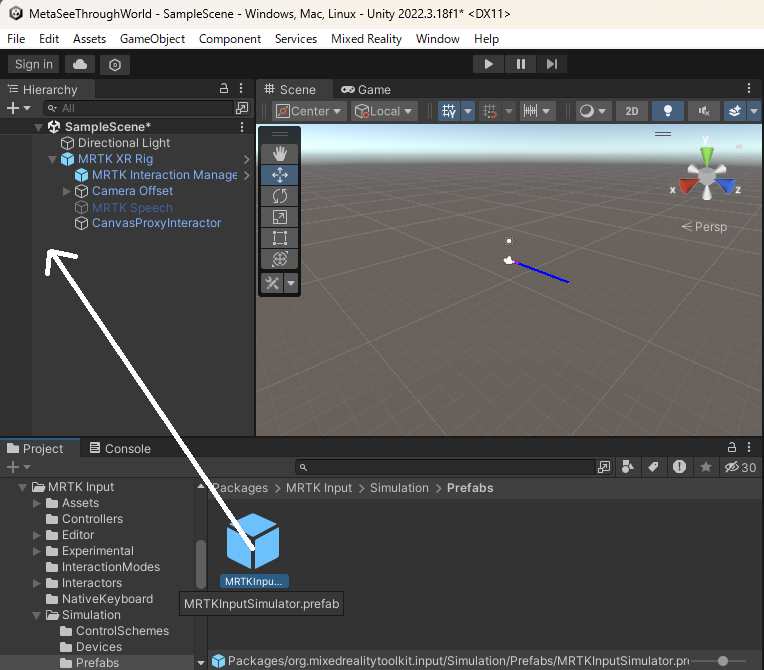Collapse the MRTK XR Rig object

[x=53, y=159]
